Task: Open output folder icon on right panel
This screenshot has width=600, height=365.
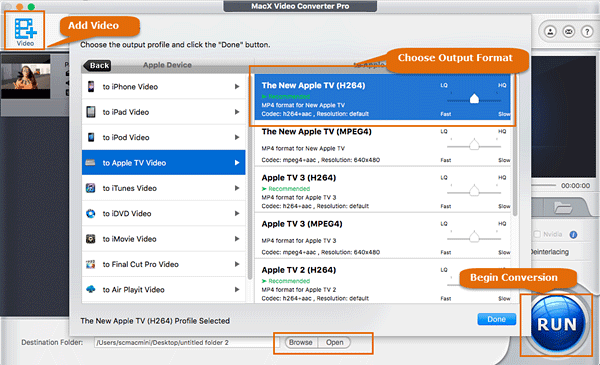Action: point(563,208)
